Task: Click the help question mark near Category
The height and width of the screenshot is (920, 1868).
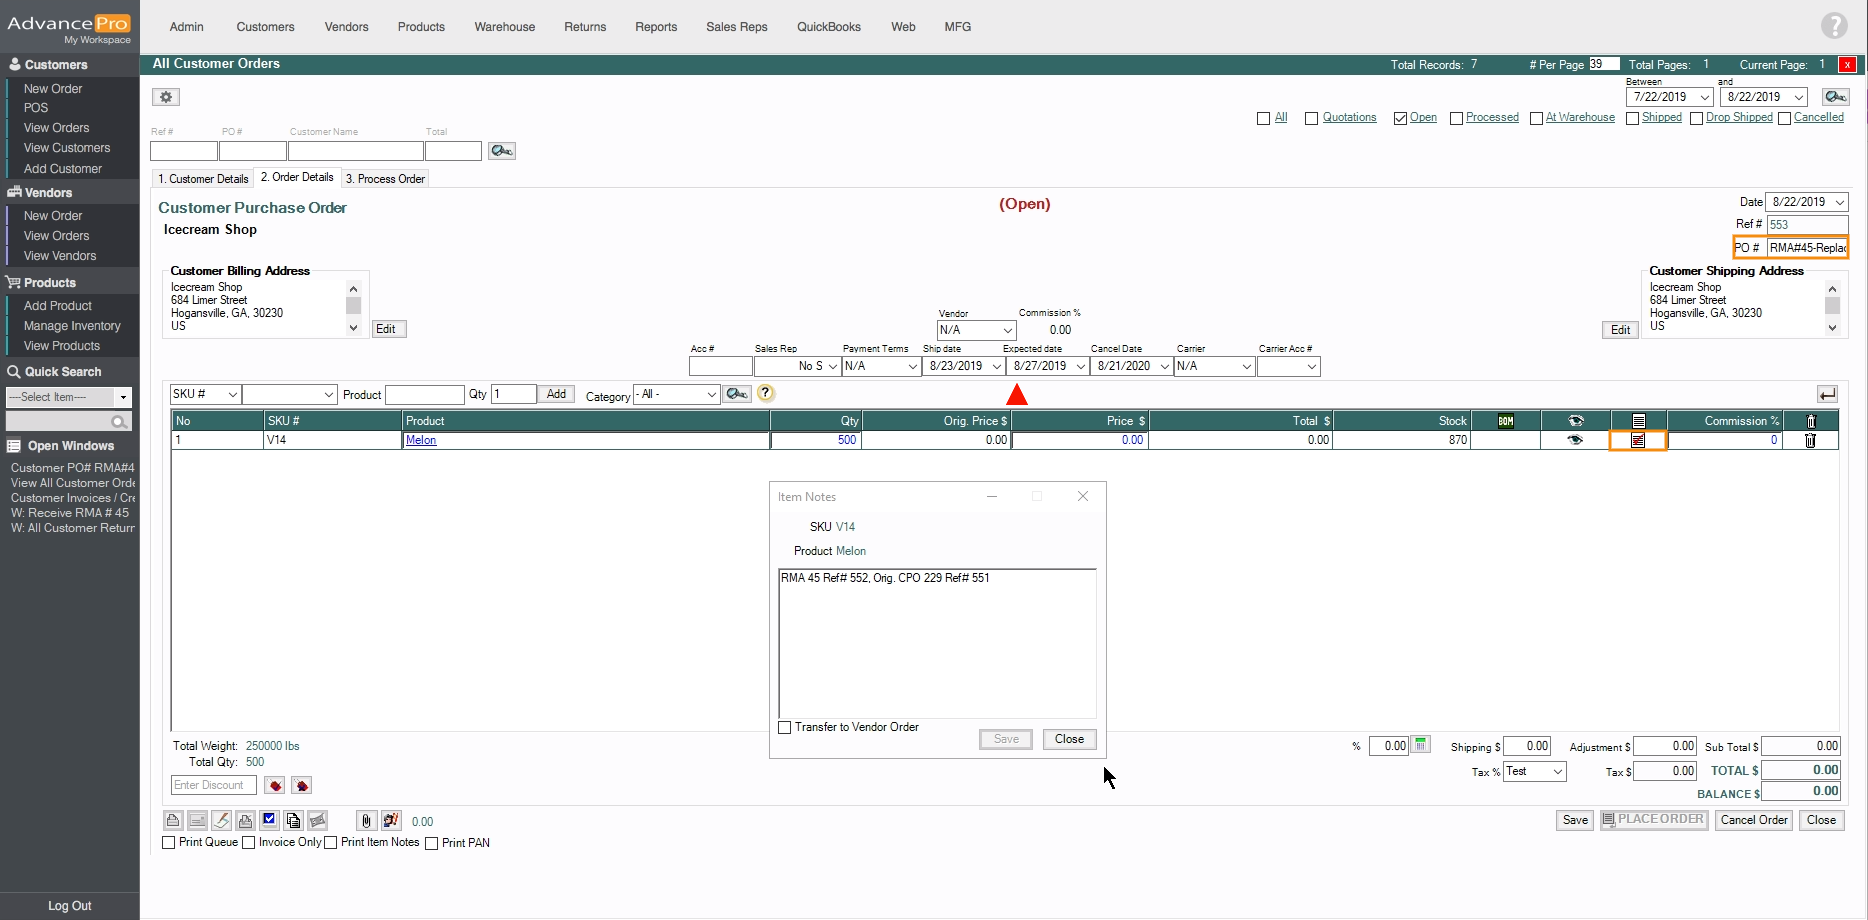Action: (766, 394)
